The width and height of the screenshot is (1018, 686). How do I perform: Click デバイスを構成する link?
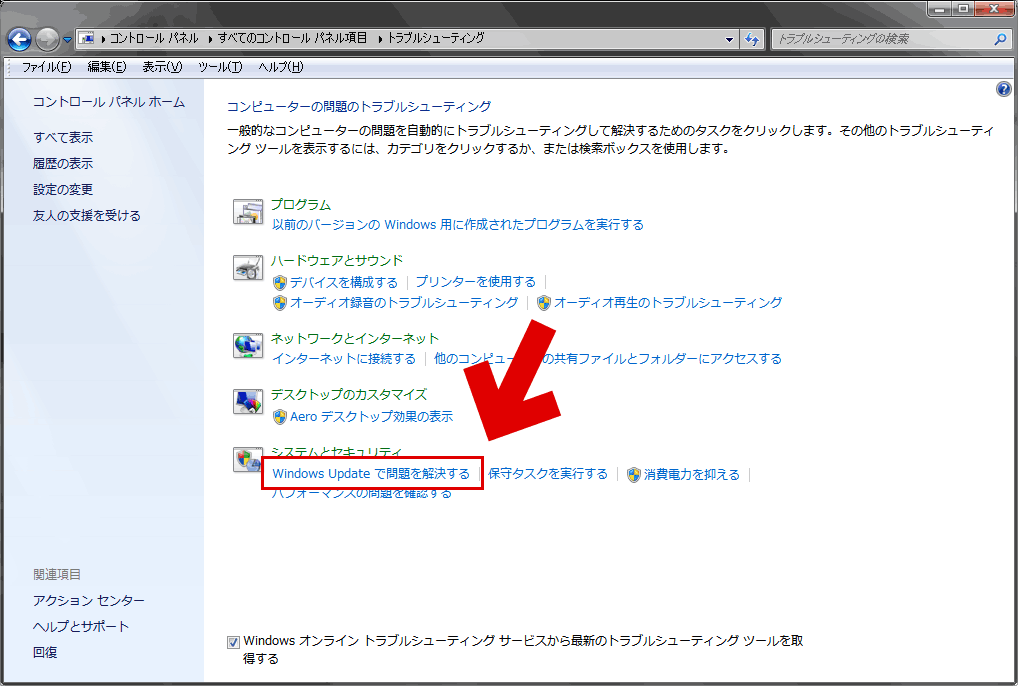[x=343, y=282]
